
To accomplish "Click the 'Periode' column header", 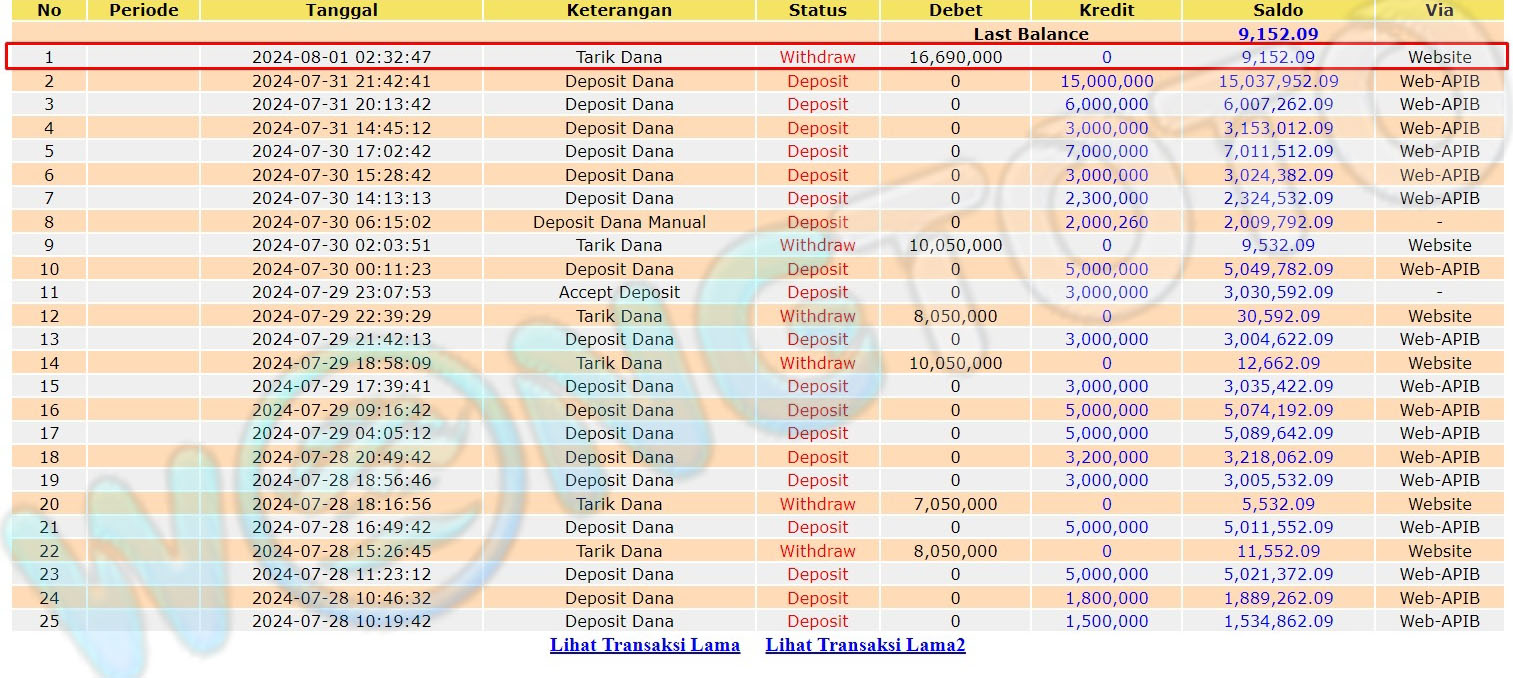I will pos(143,10).
